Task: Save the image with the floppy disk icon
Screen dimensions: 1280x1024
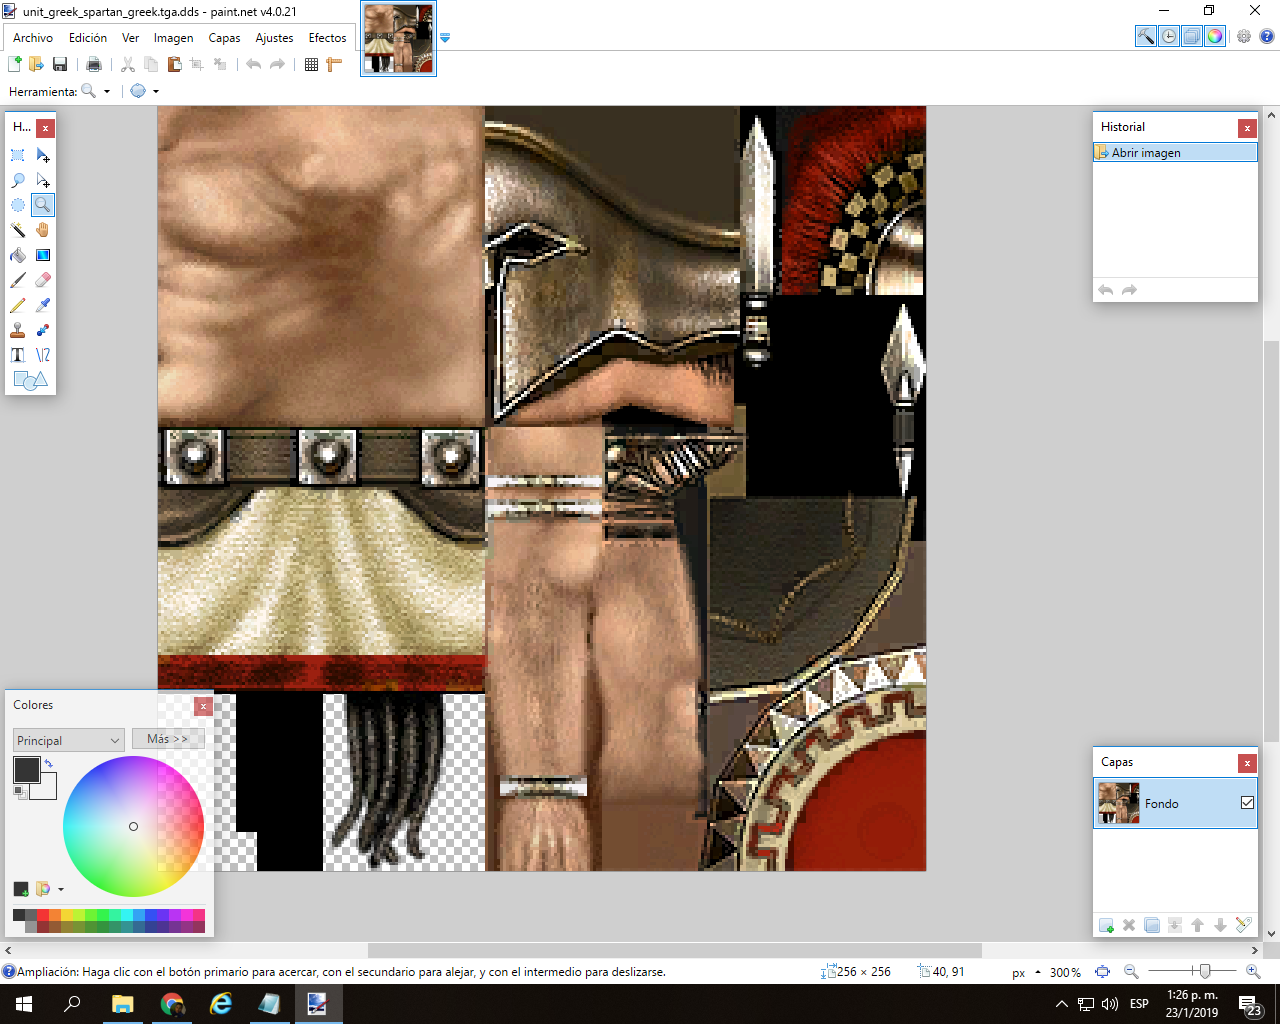Action: [60, 64]
